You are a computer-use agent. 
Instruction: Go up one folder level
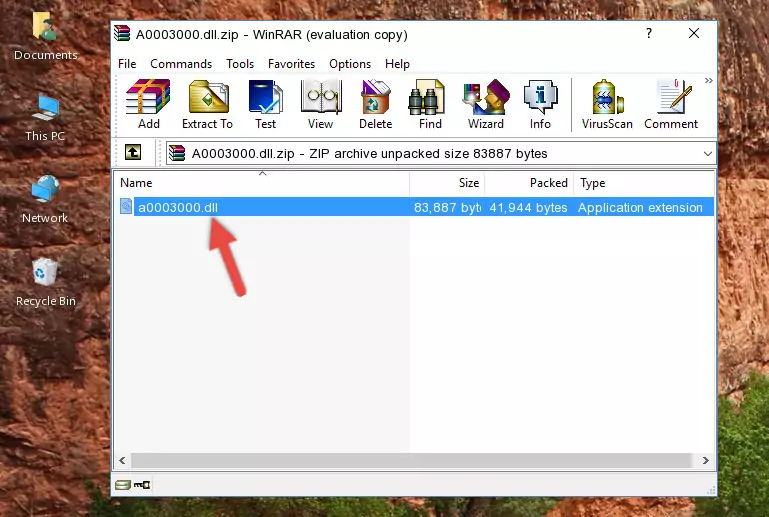coord(133,153)
